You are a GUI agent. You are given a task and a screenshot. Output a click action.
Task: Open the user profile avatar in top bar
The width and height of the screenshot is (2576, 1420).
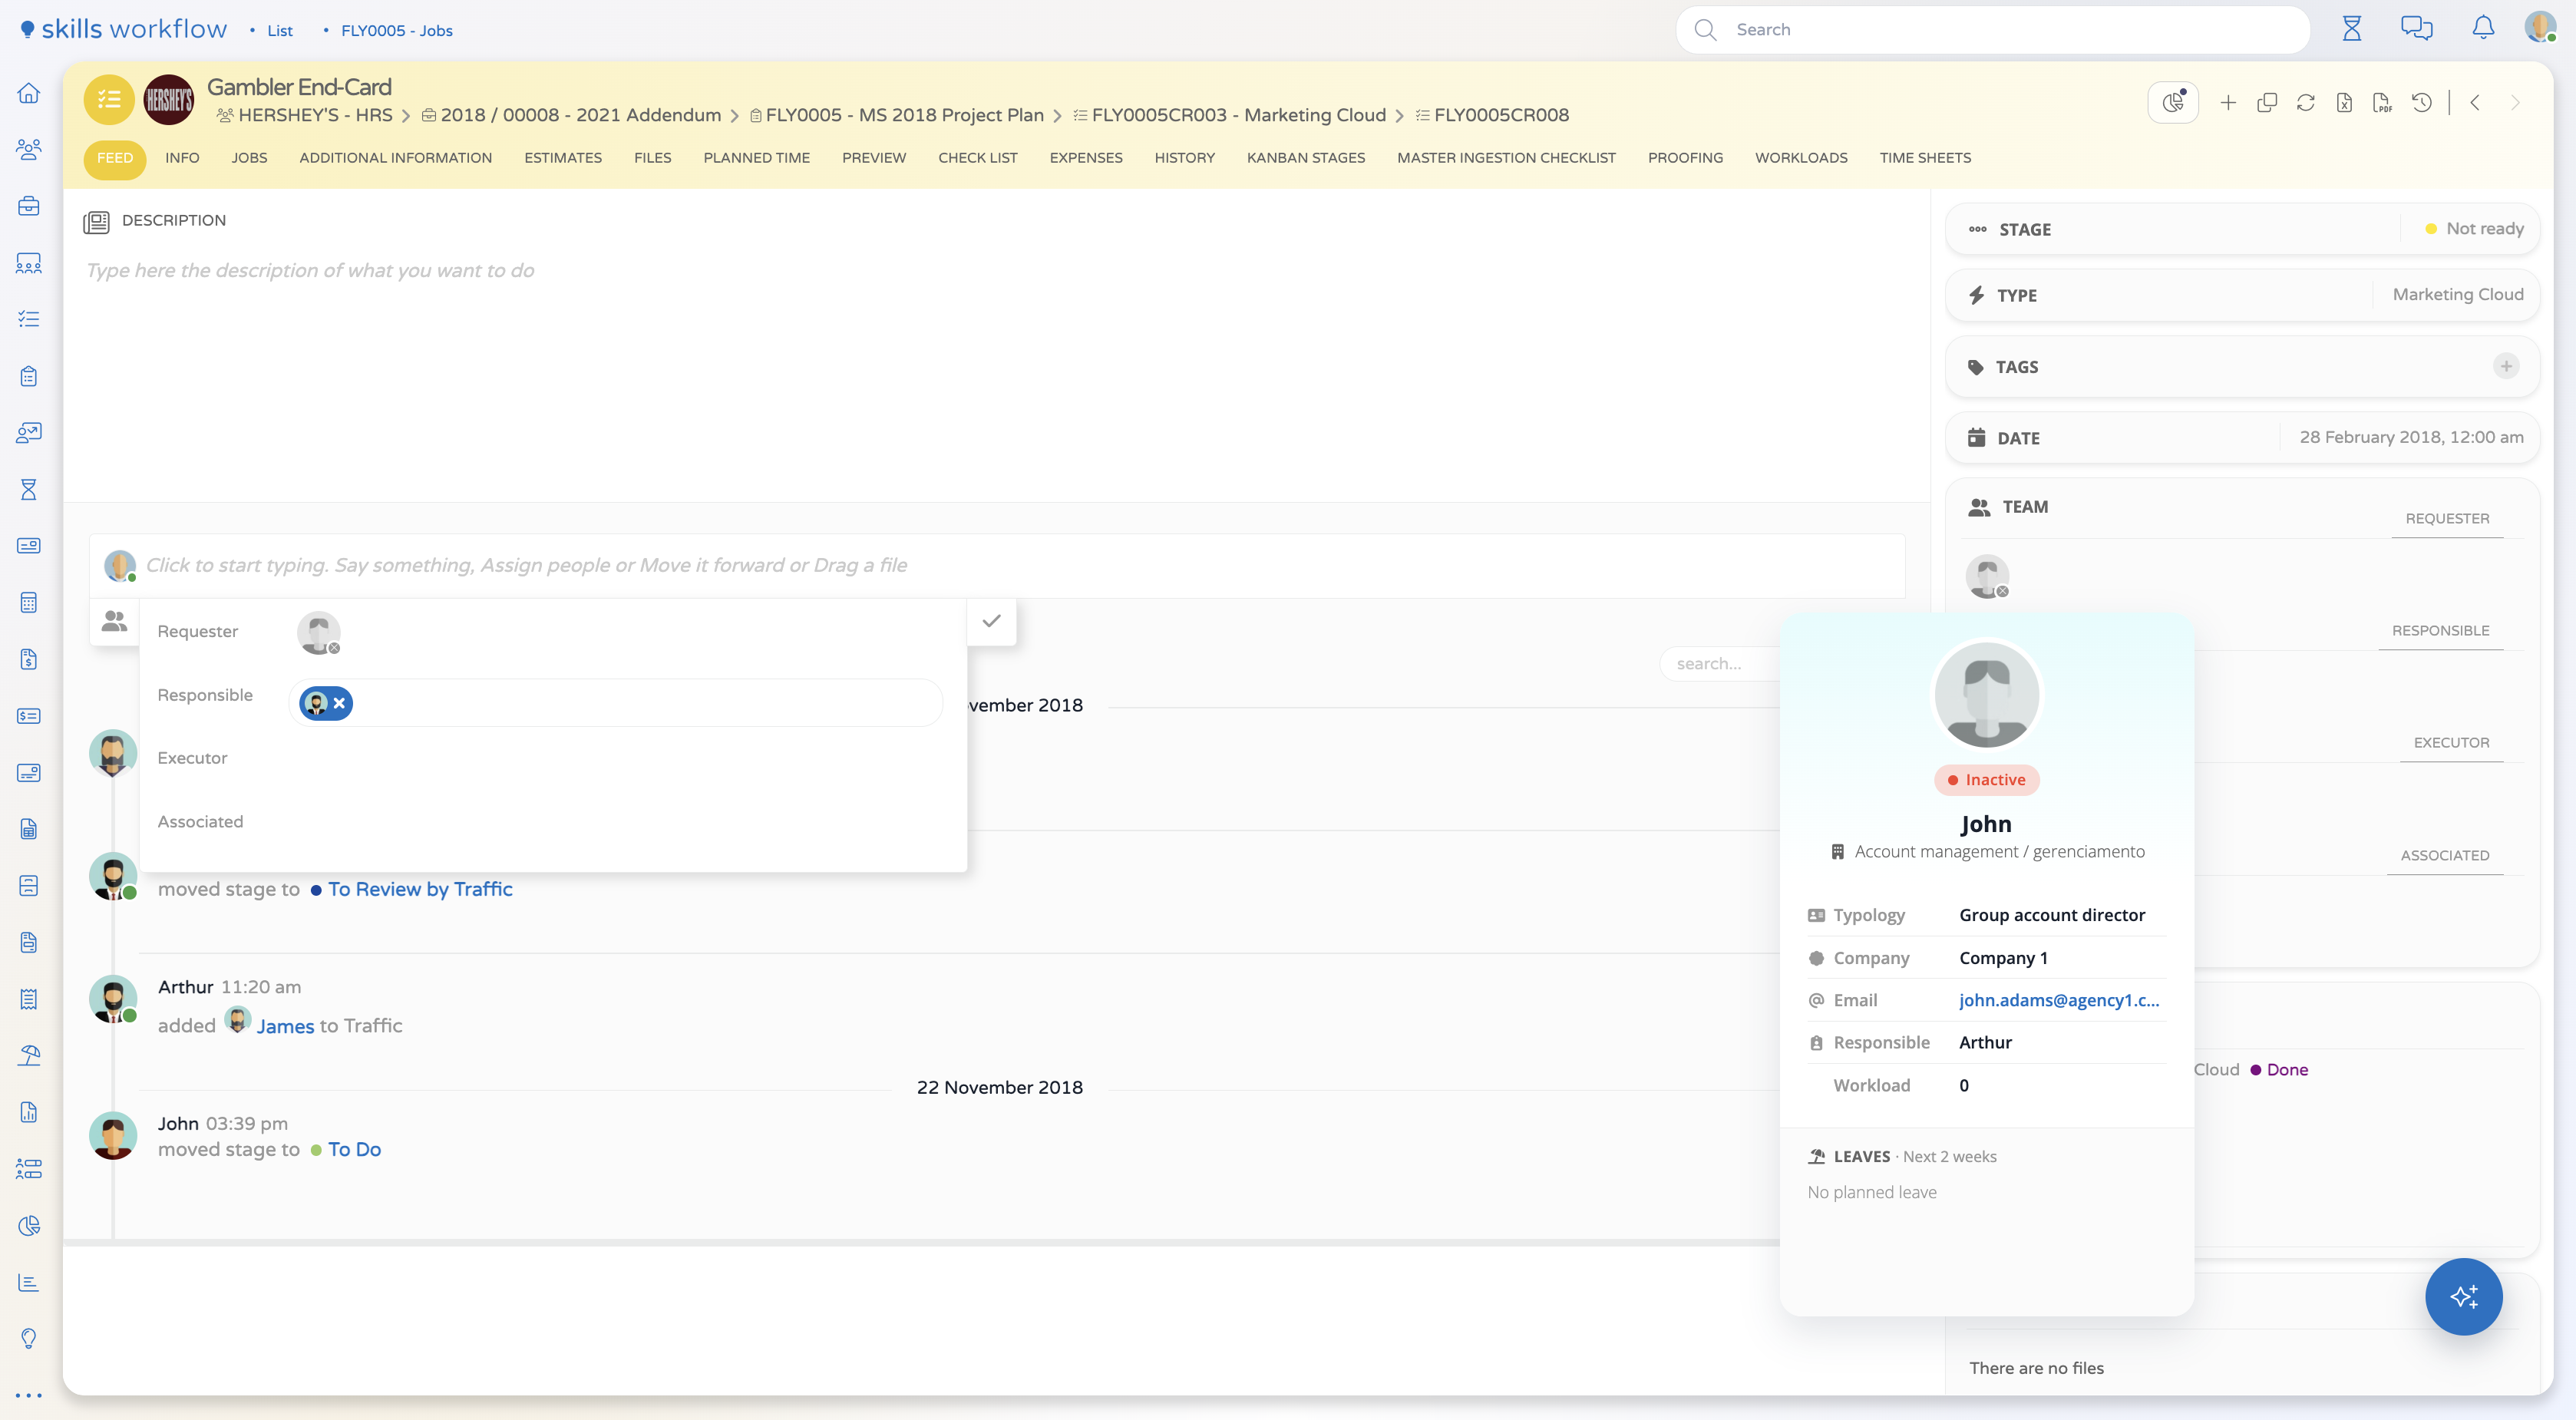[x=2540, y=27]
